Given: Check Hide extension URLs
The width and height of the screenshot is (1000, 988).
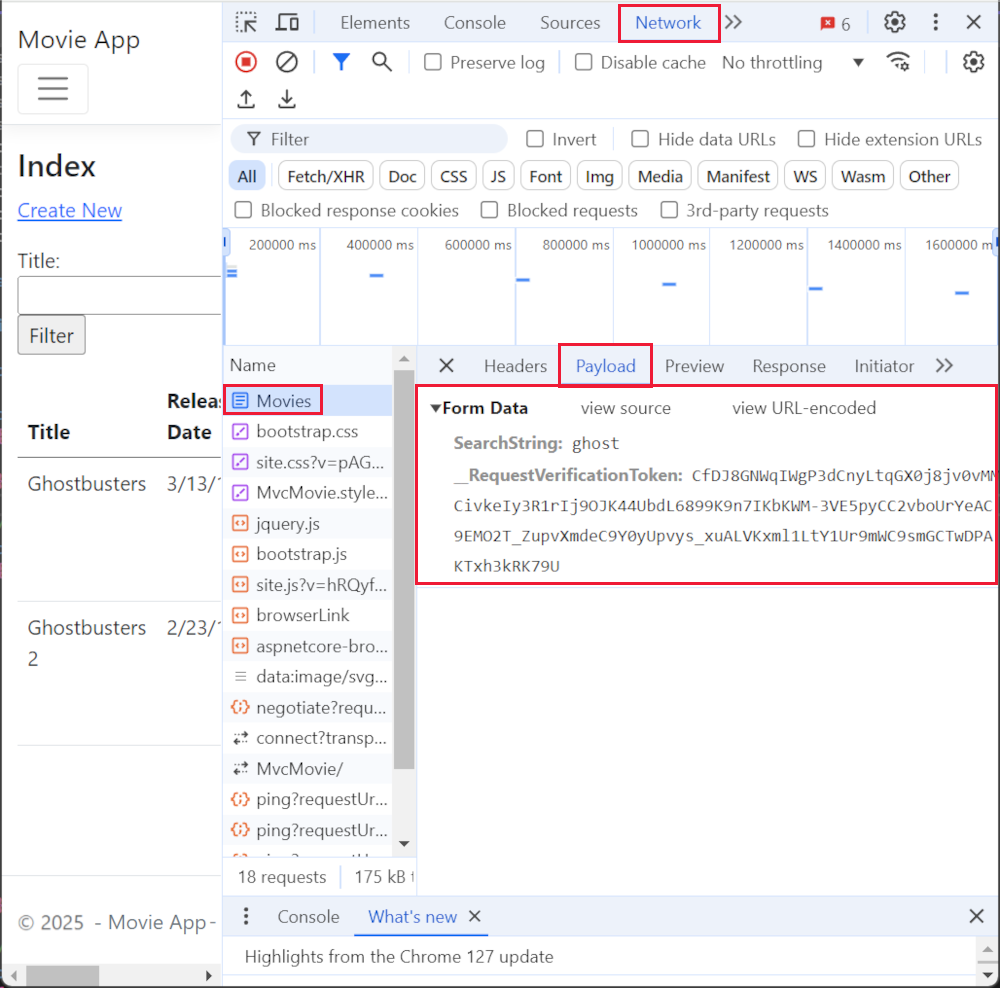Looking at the screenshot, I should [806, 139].
